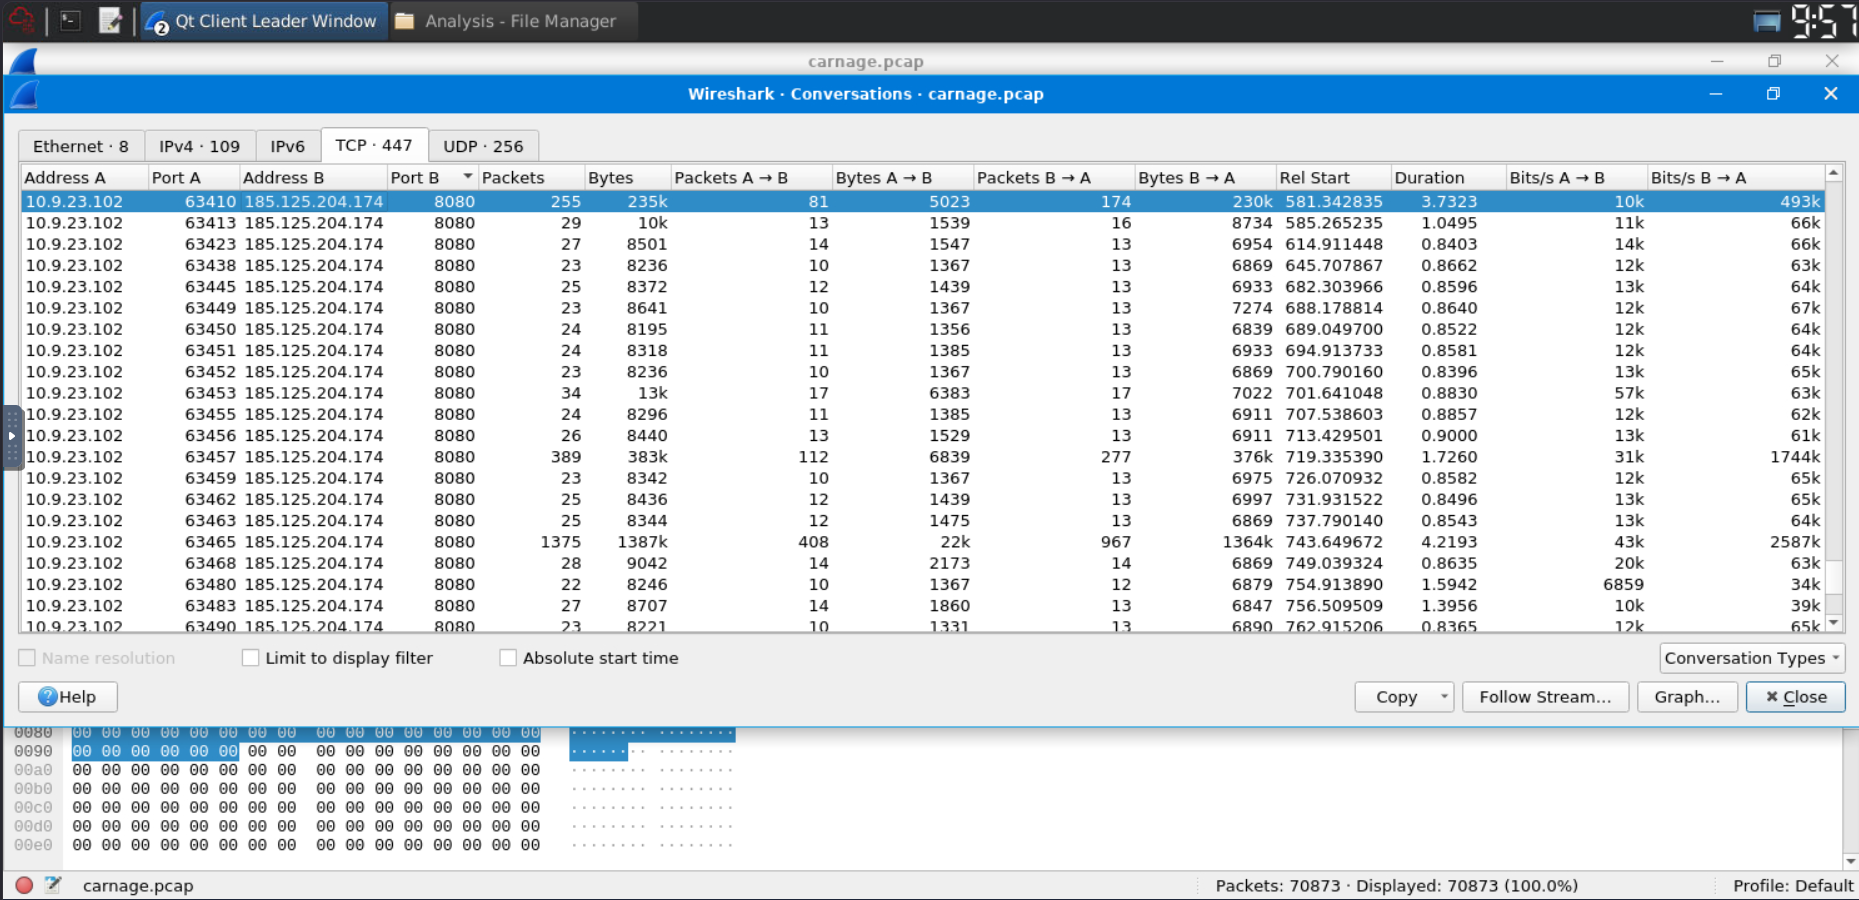Image resolution: width=1859 pixels, height=900 pixels.
Task: Minimize the Conversations dialog
Action: 1715,94
